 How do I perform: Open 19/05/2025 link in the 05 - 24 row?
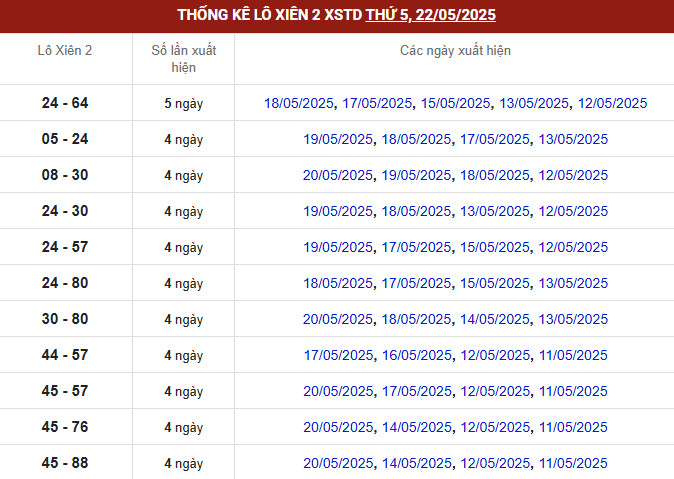coord(338,139)
